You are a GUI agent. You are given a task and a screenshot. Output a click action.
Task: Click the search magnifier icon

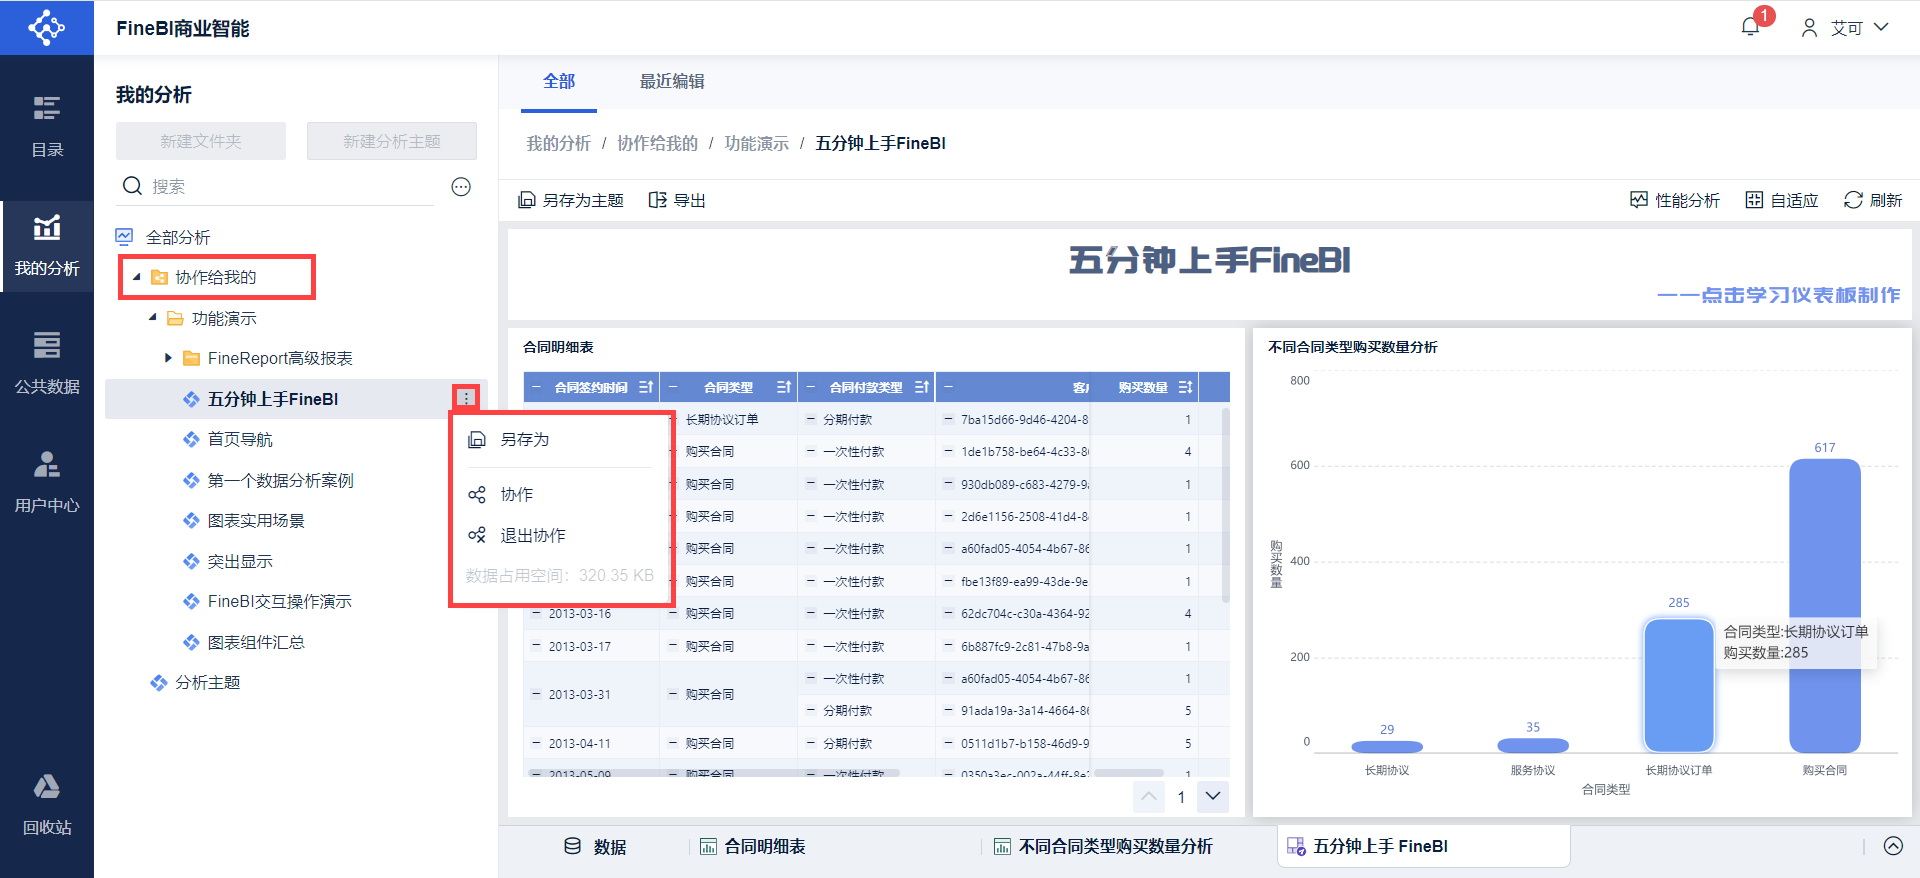tap(132, 186)
